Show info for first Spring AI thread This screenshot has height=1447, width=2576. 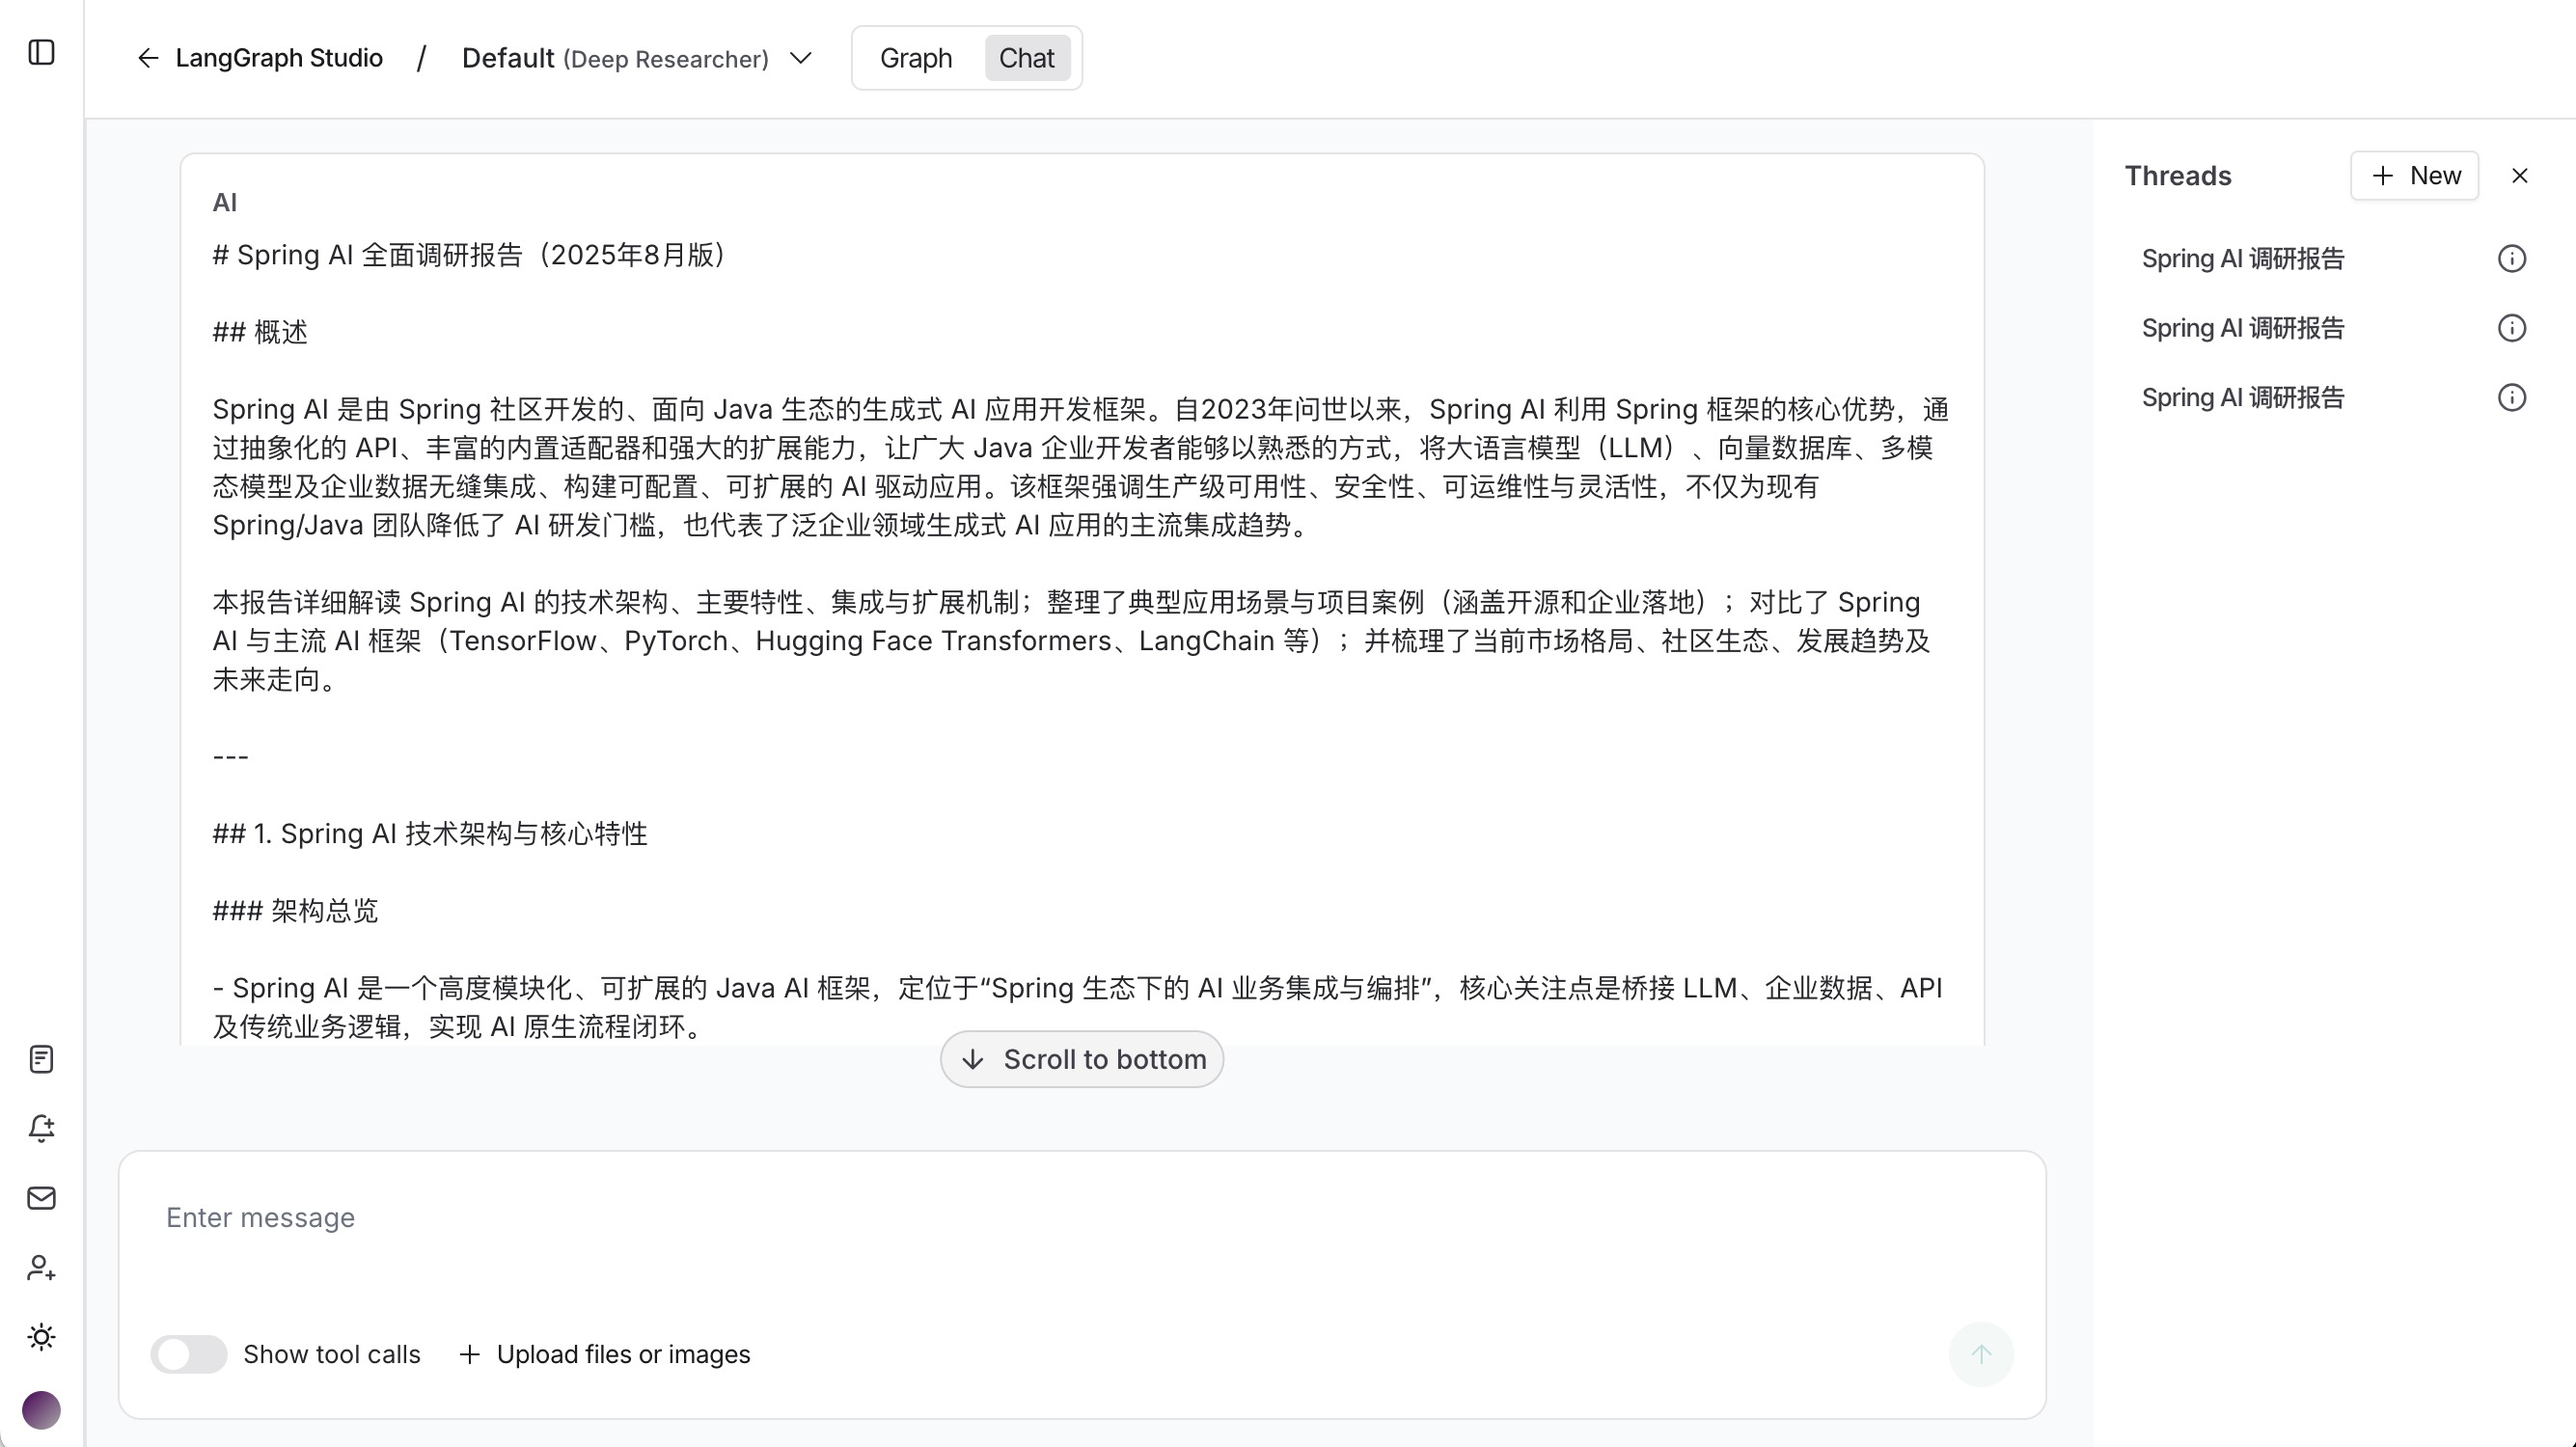tap(2511, 259)
